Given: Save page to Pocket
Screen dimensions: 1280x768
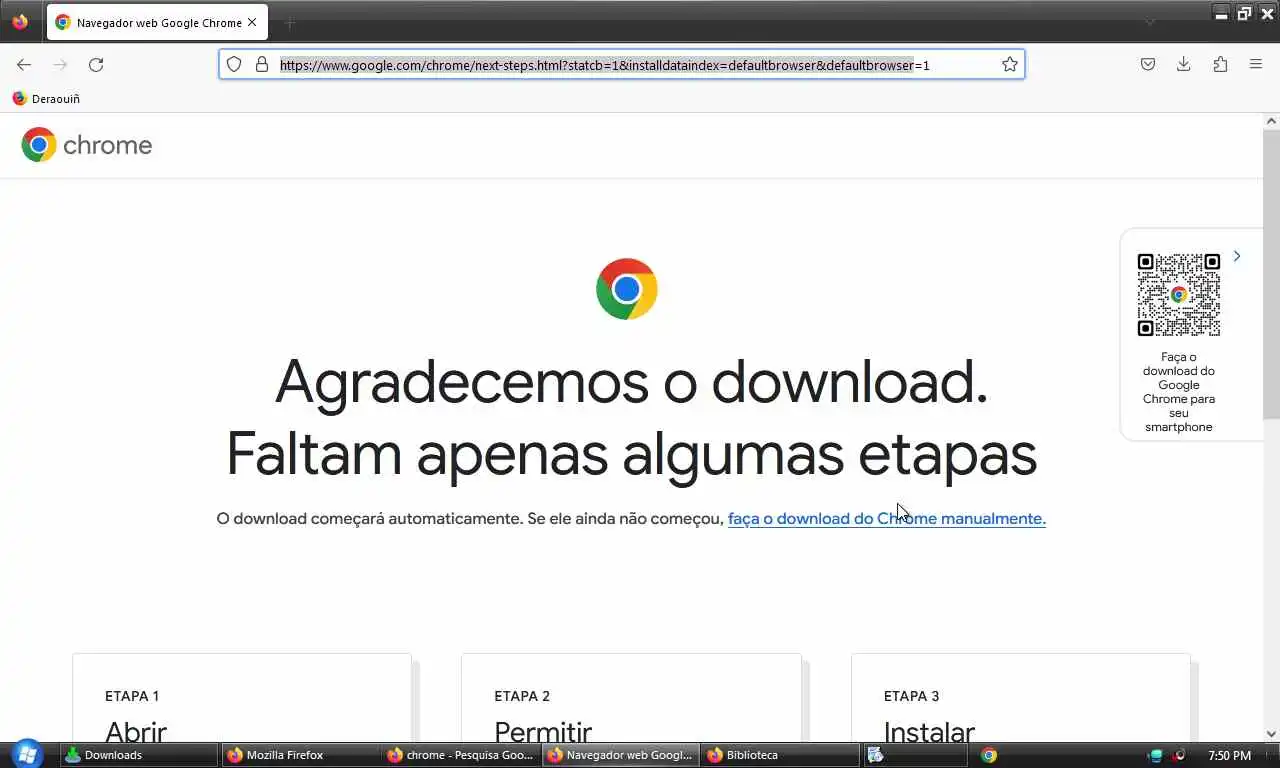Looking at the screenshot, I should point(1148,65).
